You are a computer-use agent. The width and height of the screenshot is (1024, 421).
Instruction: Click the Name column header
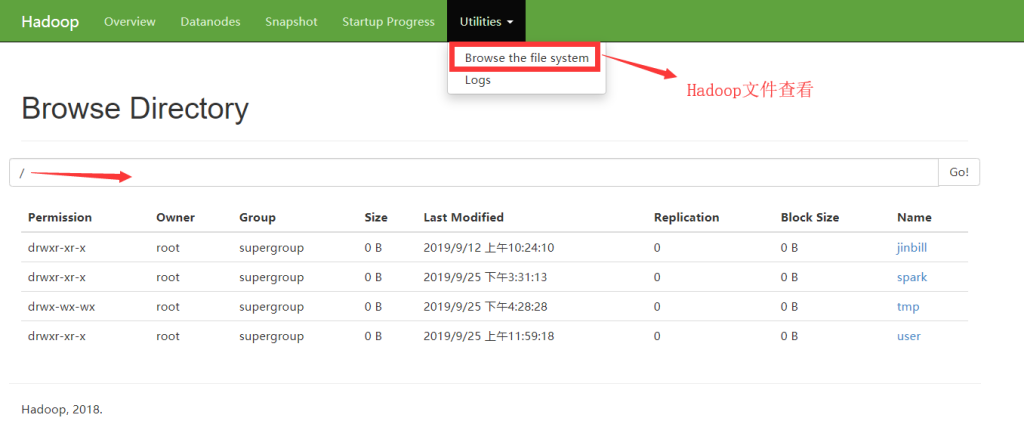[914, 217]
